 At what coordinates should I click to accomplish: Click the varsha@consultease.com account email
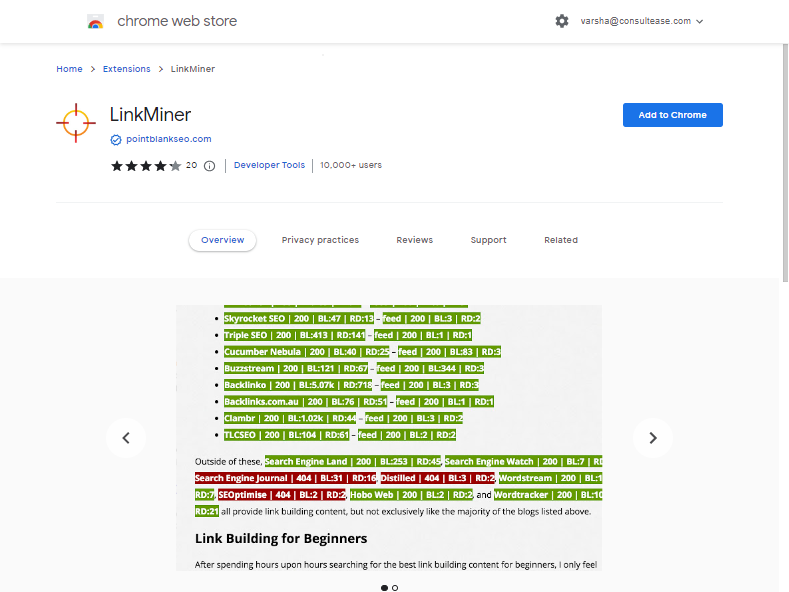tap(636, 21)
